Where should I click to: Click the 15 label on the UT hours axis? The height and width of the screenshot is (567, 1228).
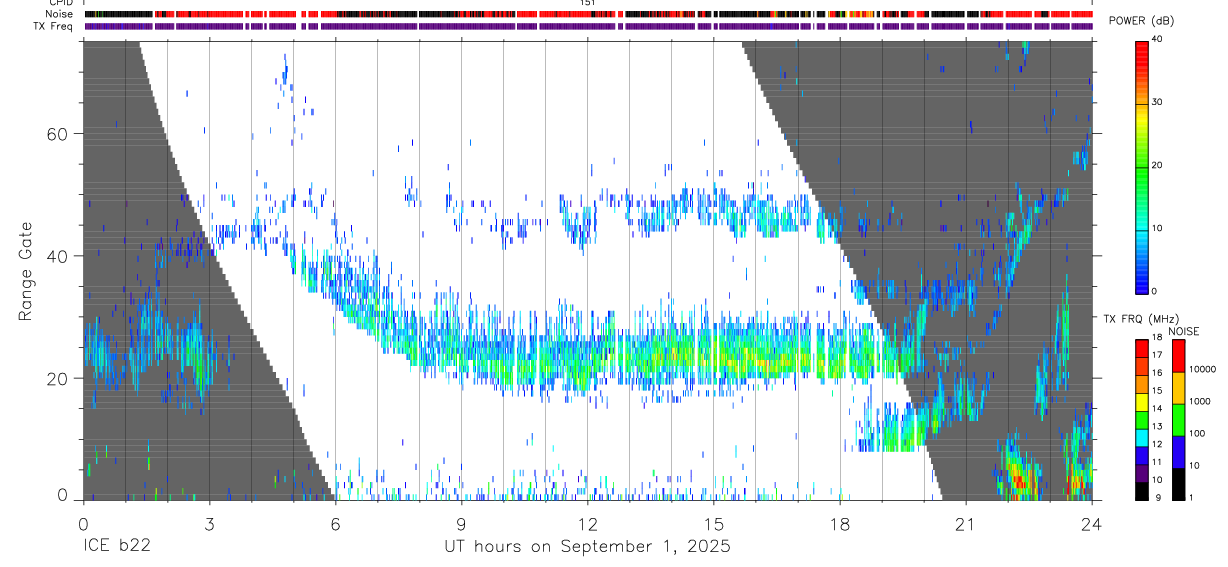click(x=713, y=524)
